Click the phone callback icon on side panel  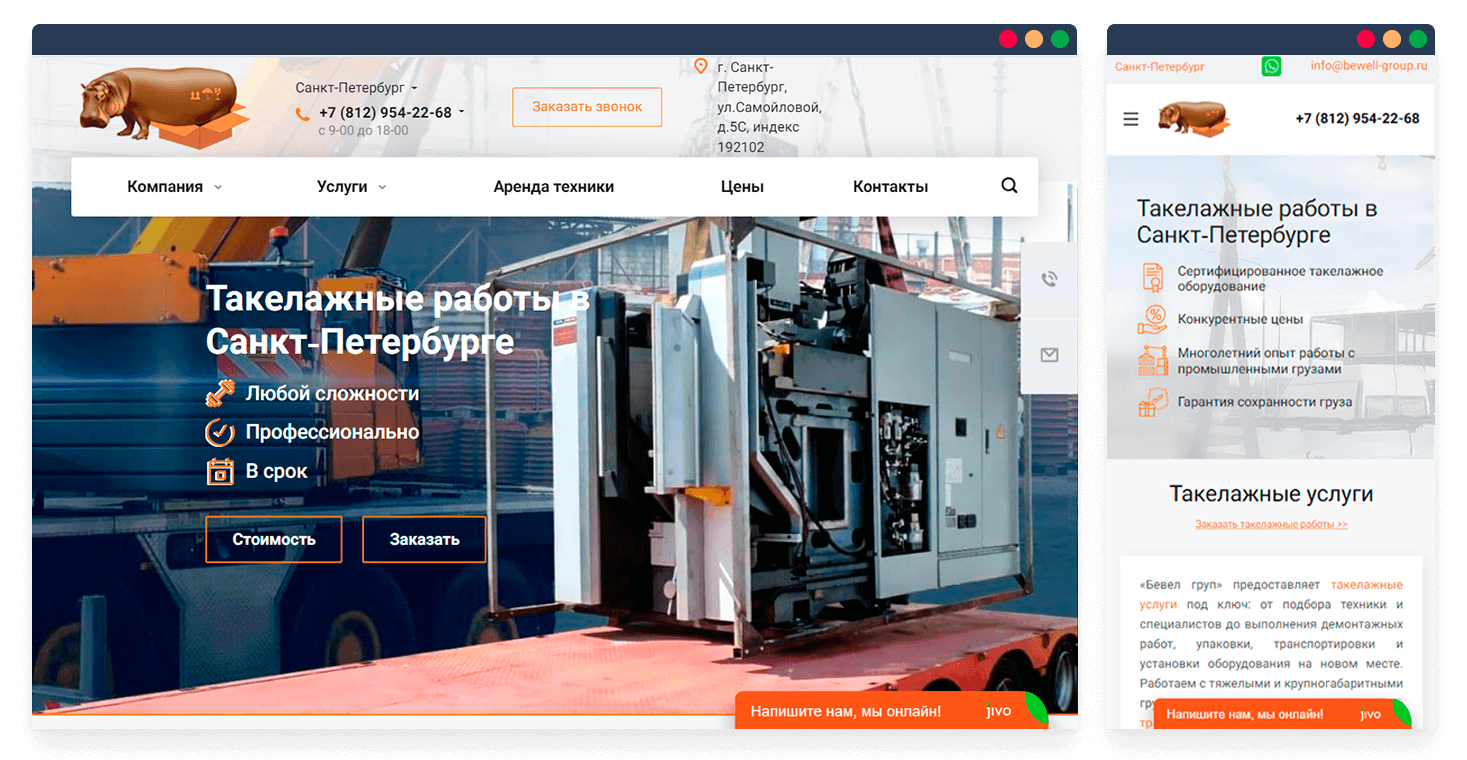1049,279
